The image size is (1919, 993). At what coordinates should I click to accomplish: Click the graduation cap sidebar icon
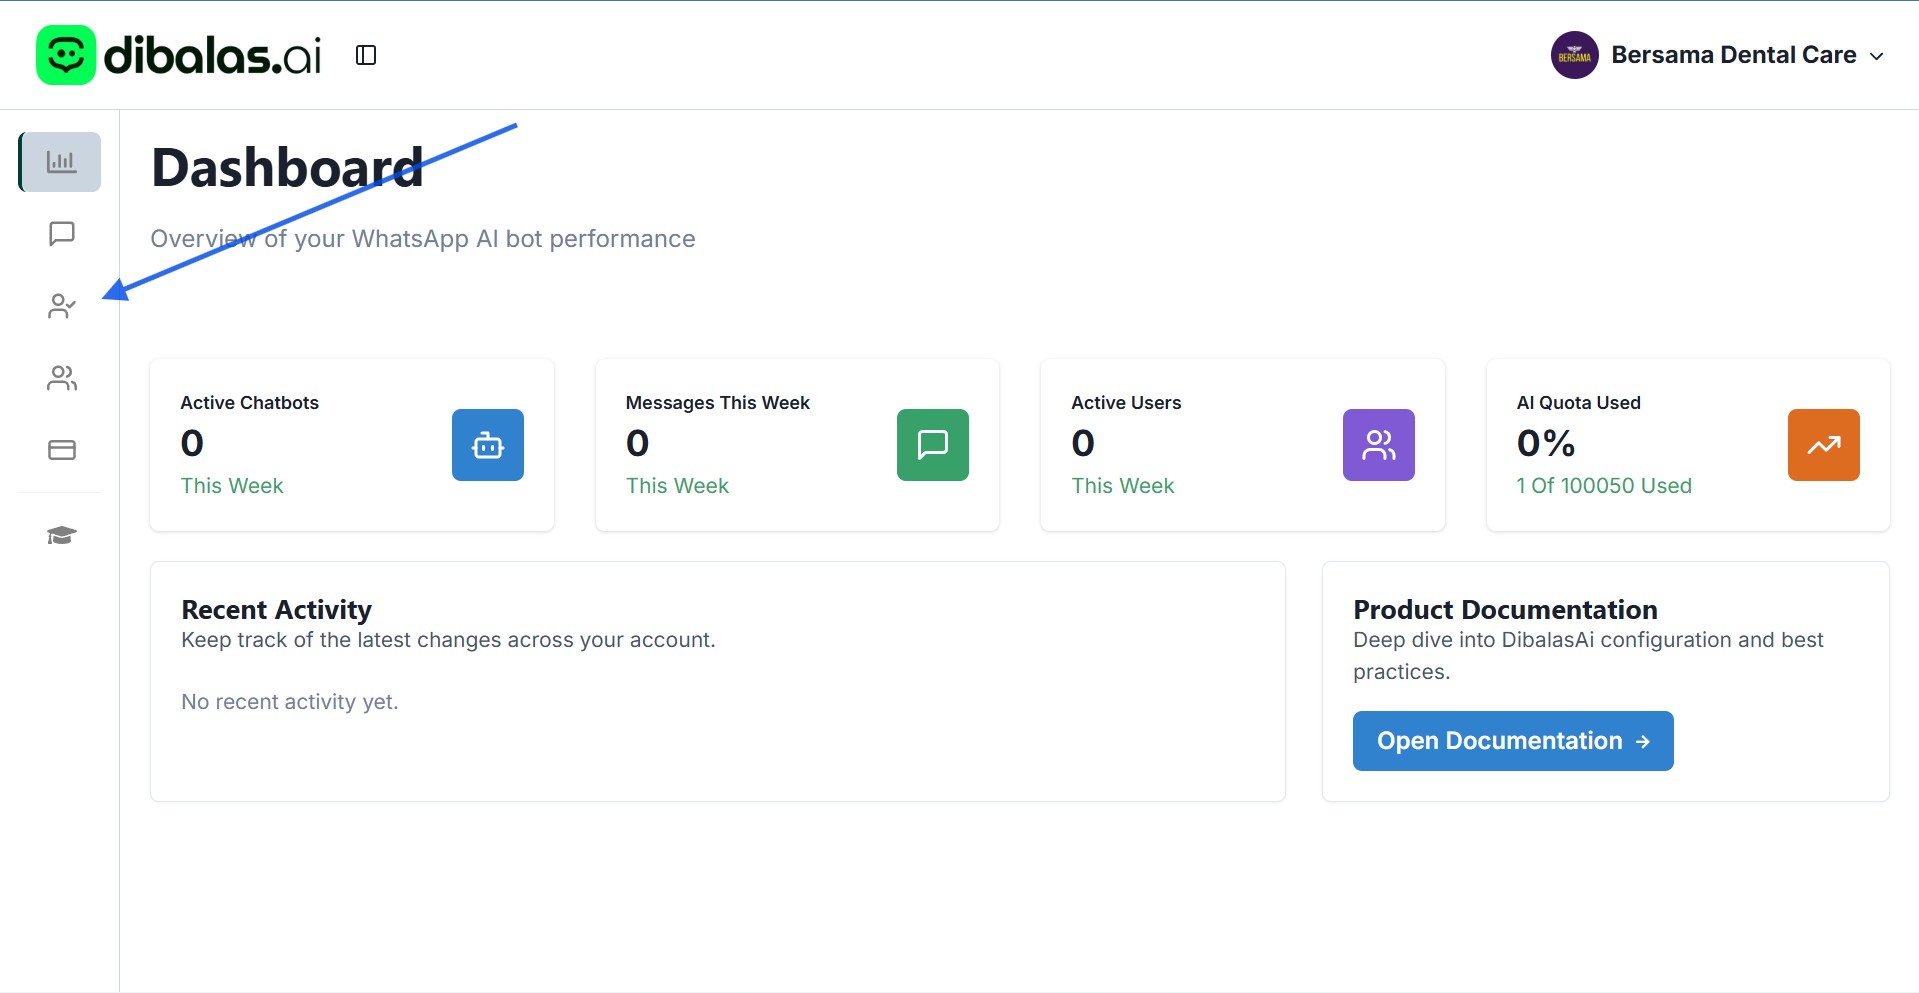coord(62,536)
